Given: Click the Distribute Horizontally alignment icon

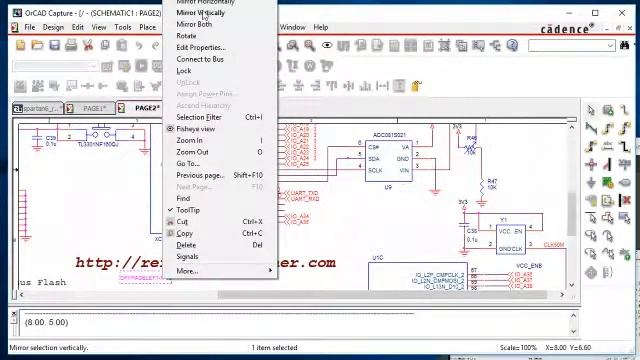Looking at the screenshot, I should click(x=382, y=86).
